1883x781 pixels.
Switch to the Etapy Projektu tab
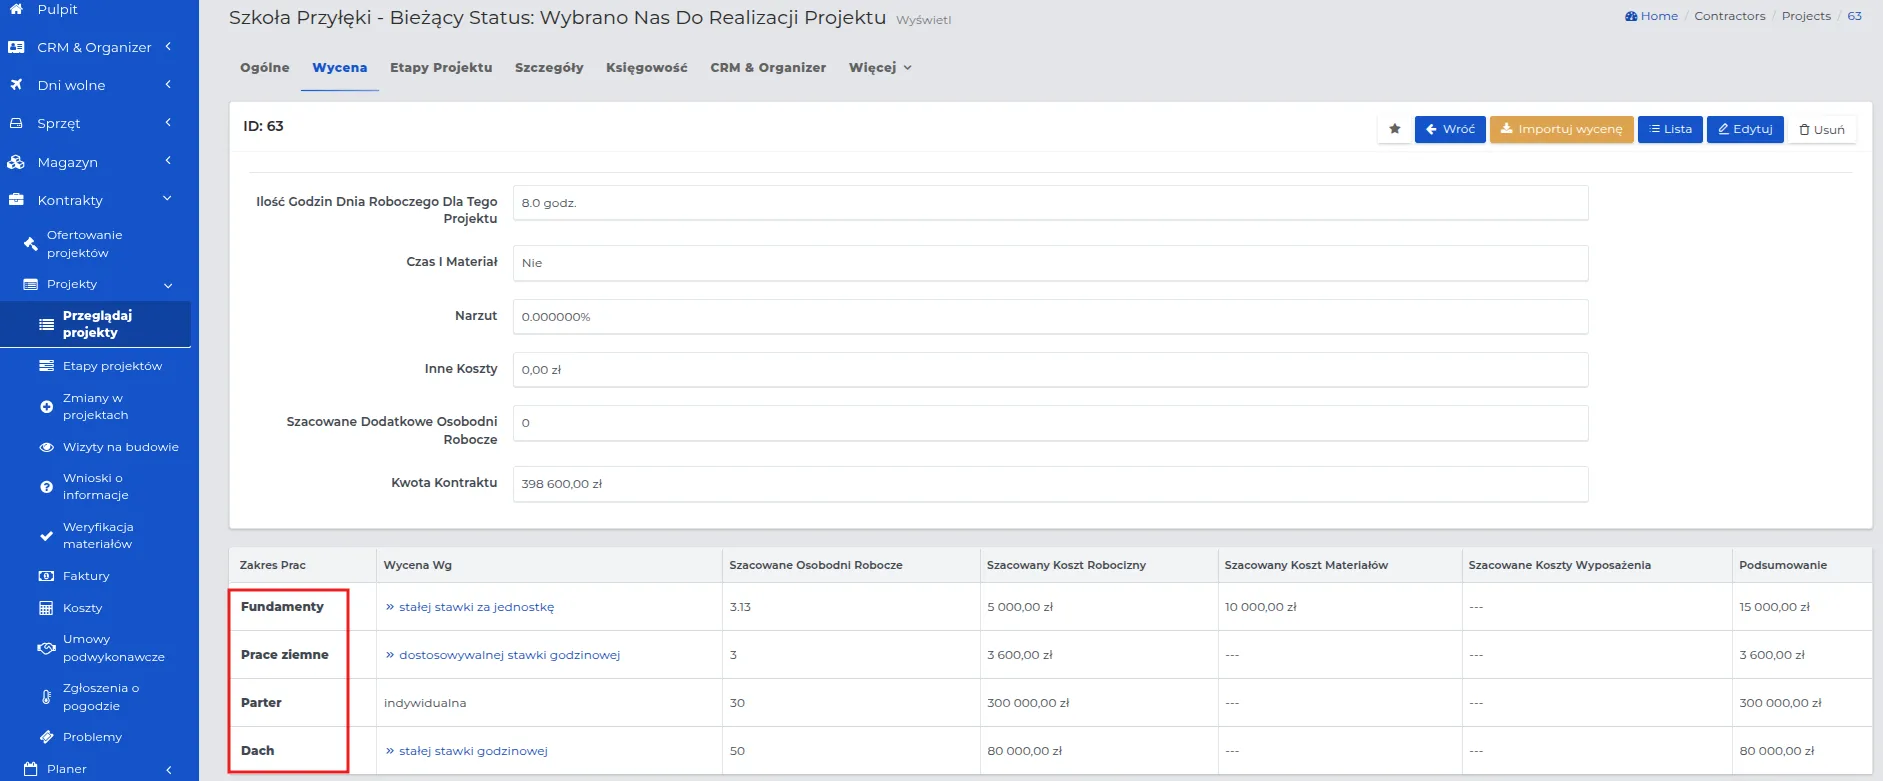(441, 68)
